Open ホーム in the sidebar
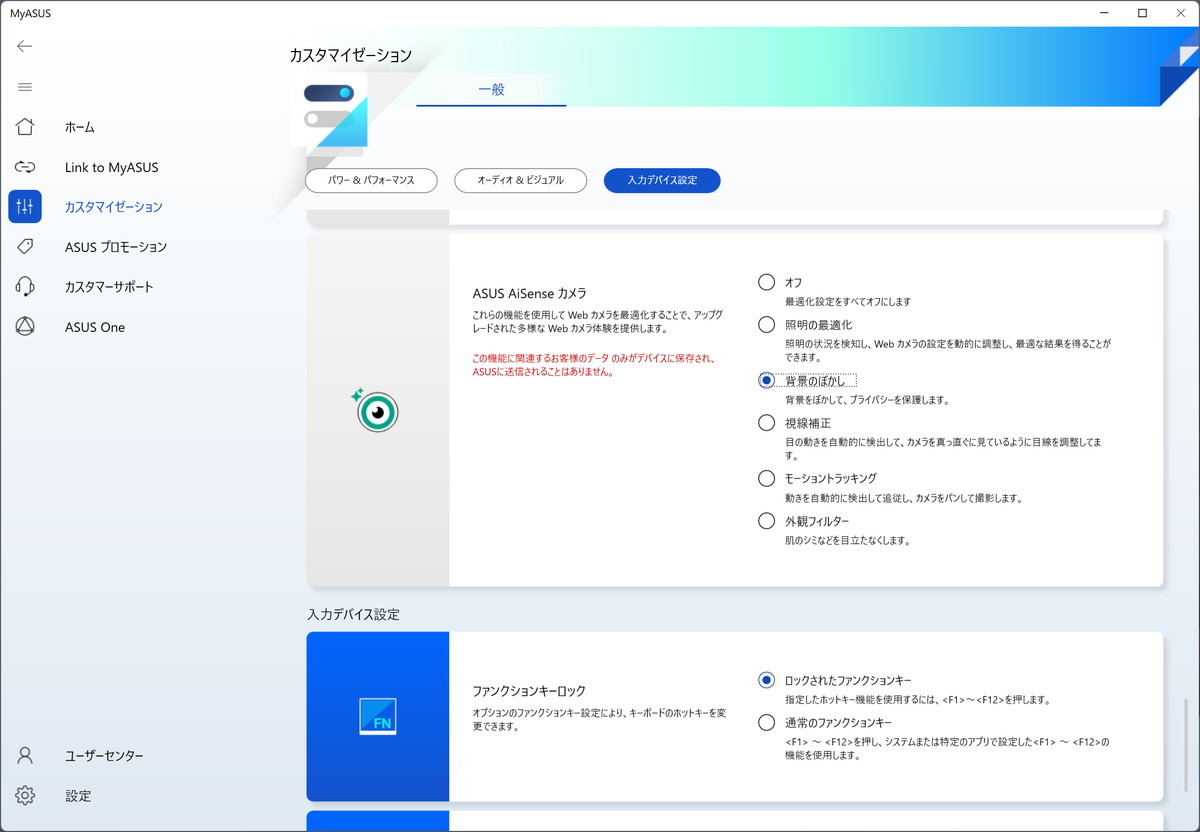The height and width of the screenshot is (832, 1200). coord(80,127)
